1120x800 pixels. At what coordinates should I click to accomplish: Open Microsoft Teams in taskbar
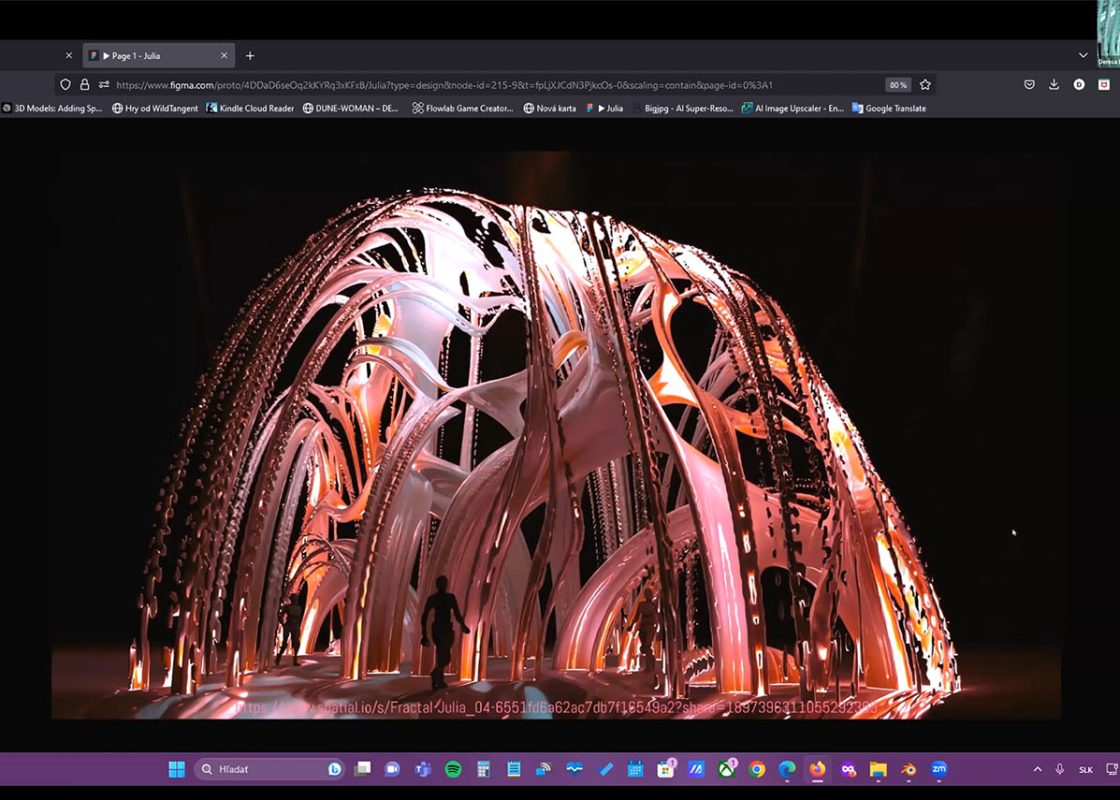coord(422,769)
